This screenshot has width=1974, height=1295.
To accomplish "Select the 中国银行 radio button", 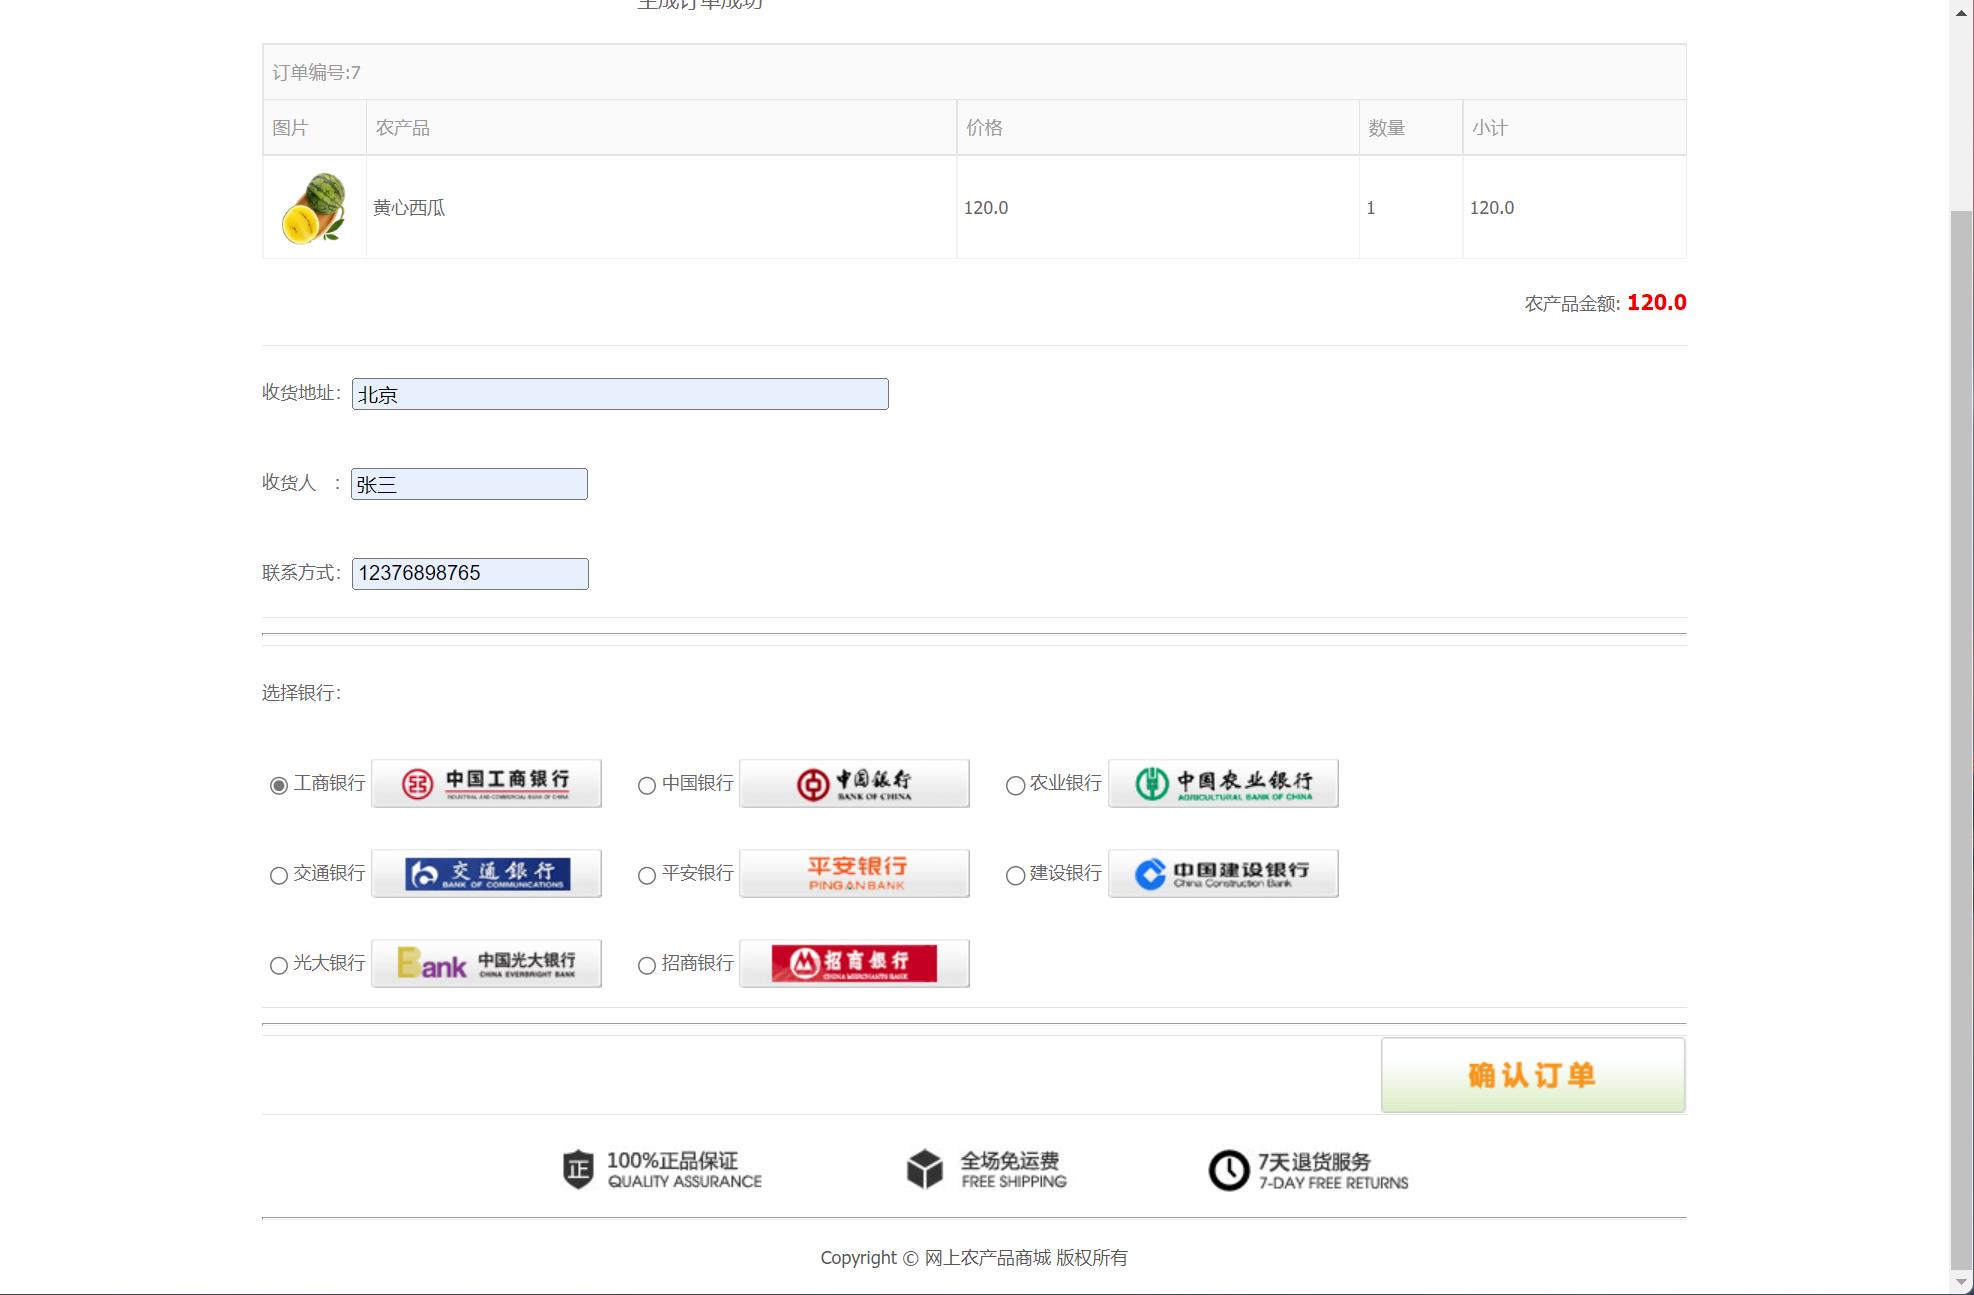I will coord(647,786).
